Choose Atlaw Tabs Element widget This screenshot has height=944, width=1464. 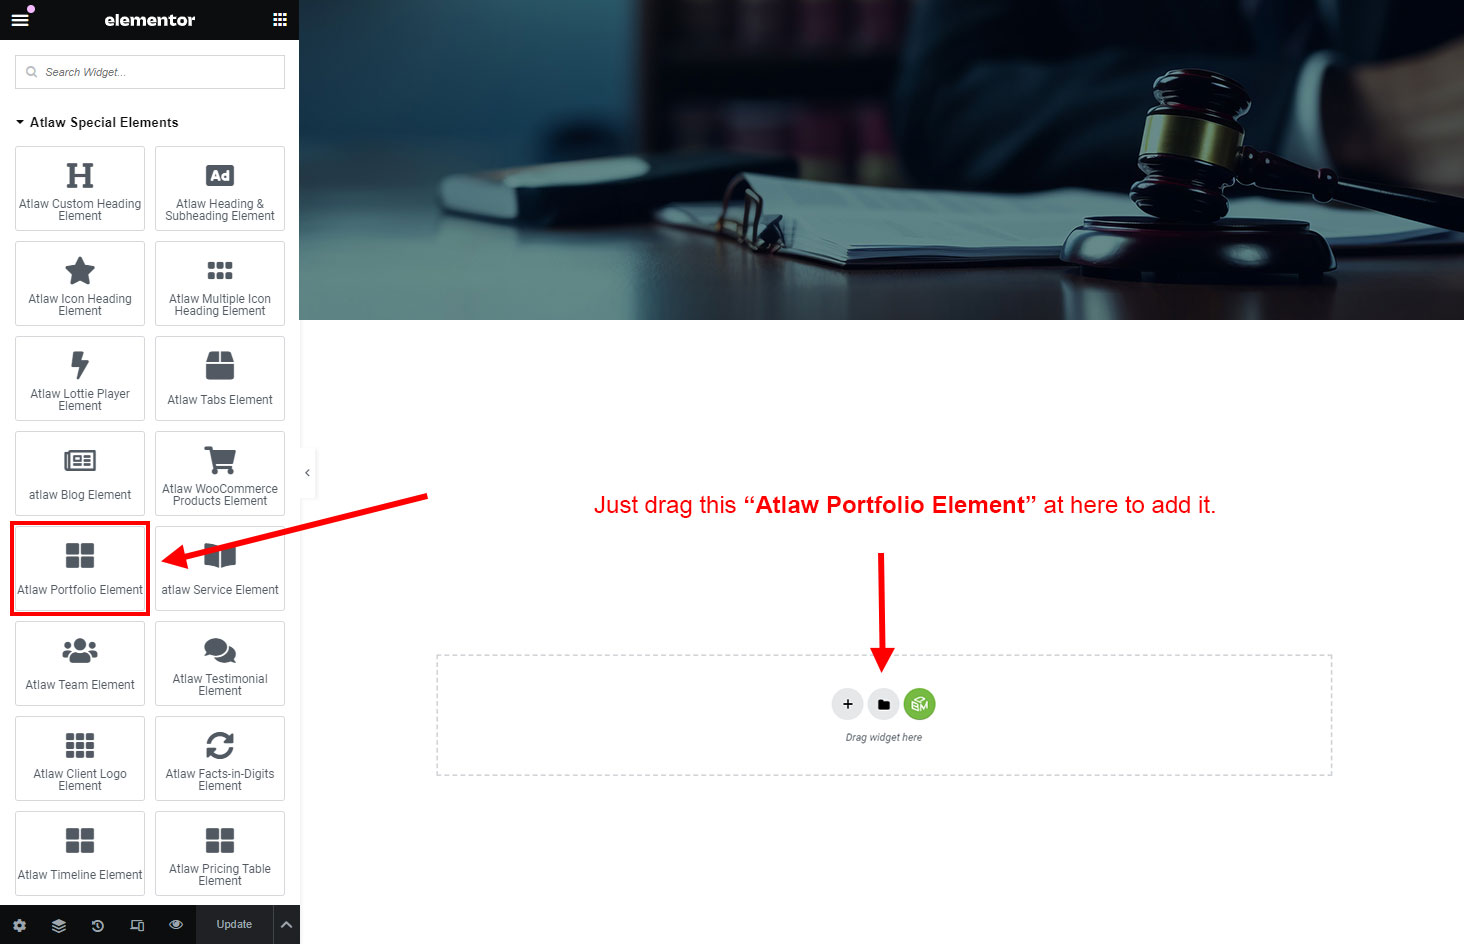(220, 379)
